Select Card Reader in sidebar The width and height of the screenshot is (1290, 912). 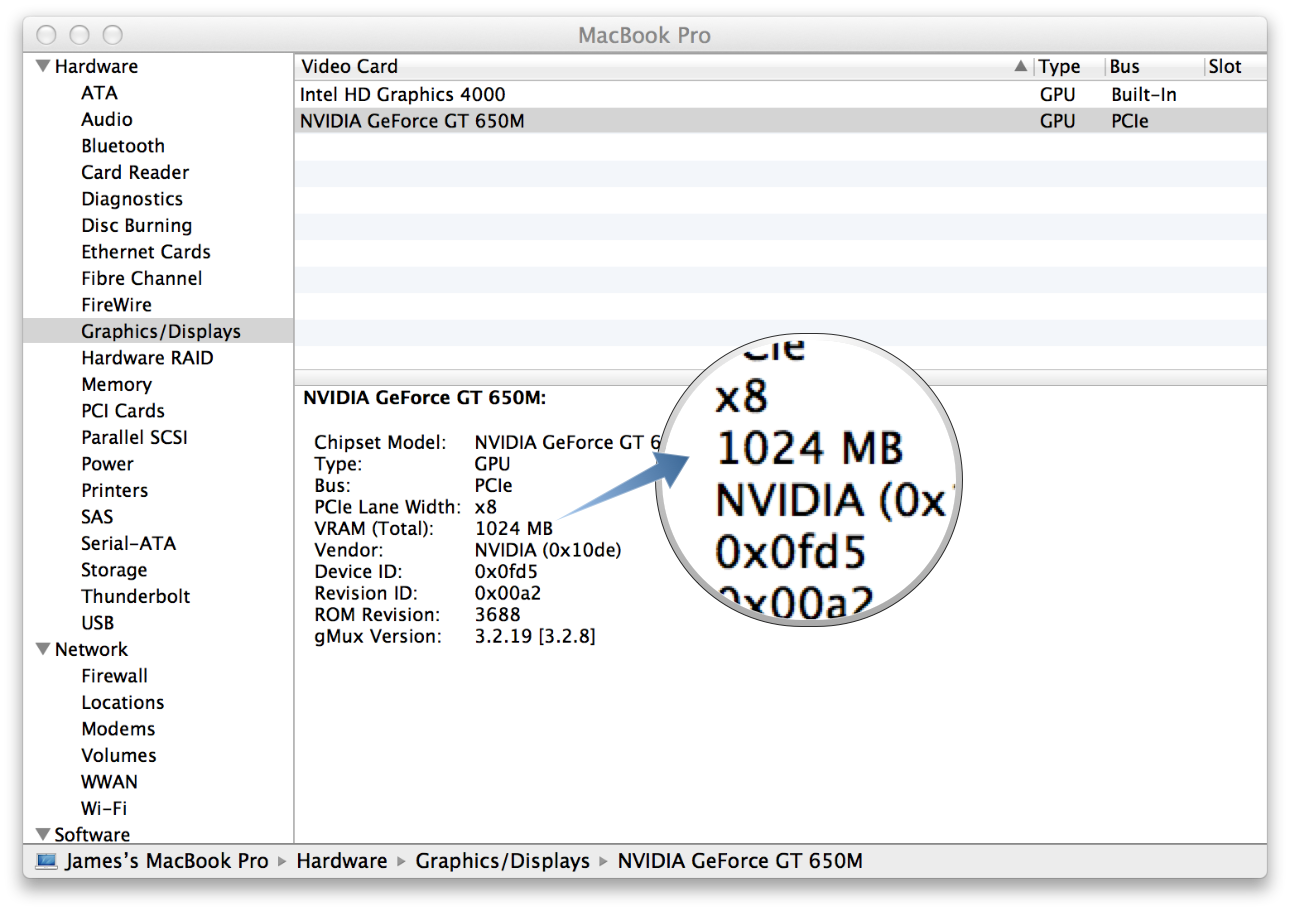tap(135, 172)
